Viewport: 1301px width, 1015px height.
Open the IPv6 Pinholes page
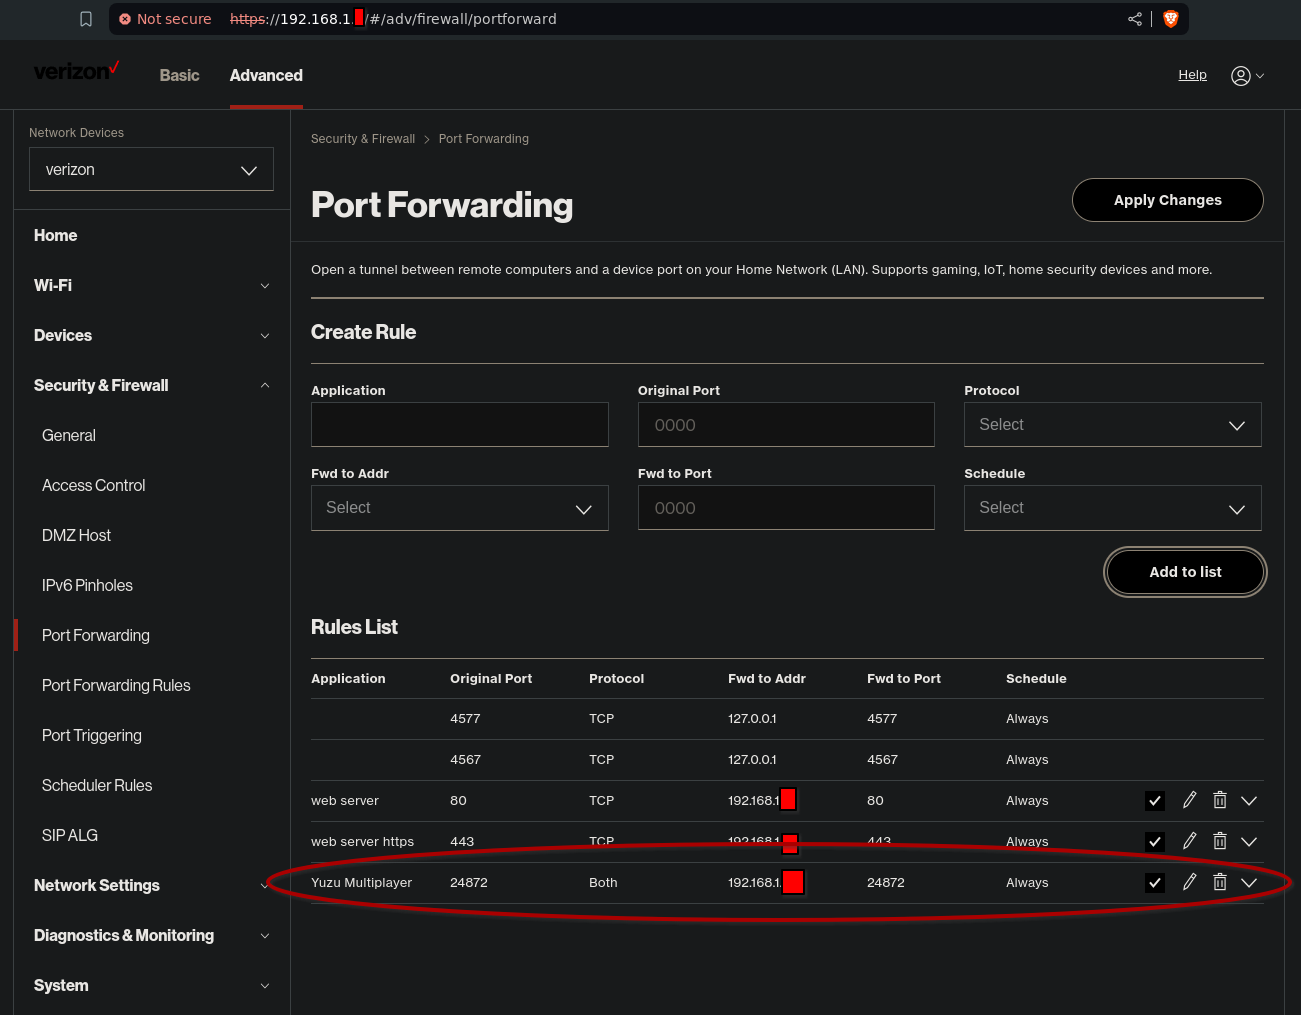[87, 585]
